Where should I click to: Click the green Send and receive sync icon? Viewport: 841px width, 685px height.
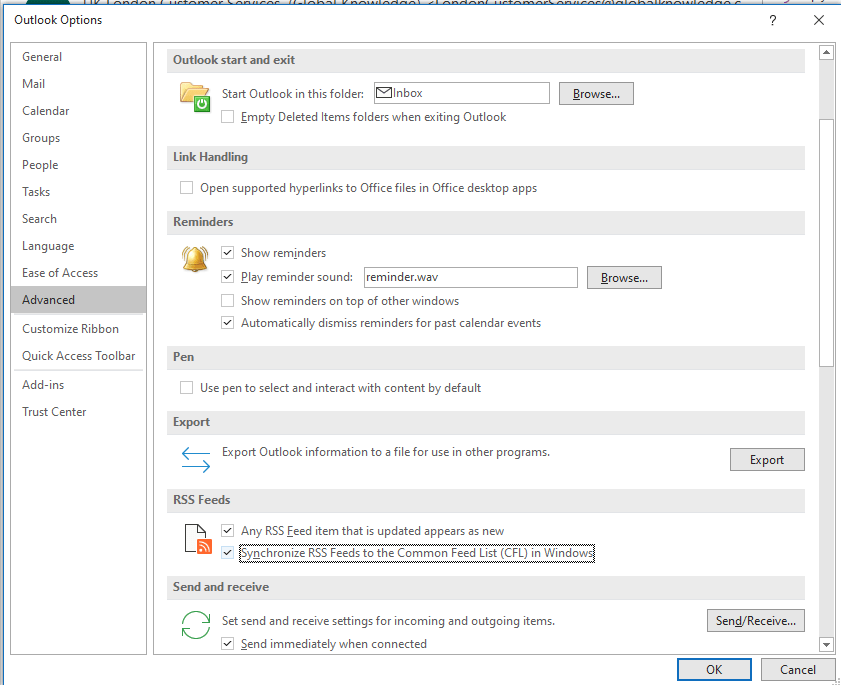click(195, 625)
